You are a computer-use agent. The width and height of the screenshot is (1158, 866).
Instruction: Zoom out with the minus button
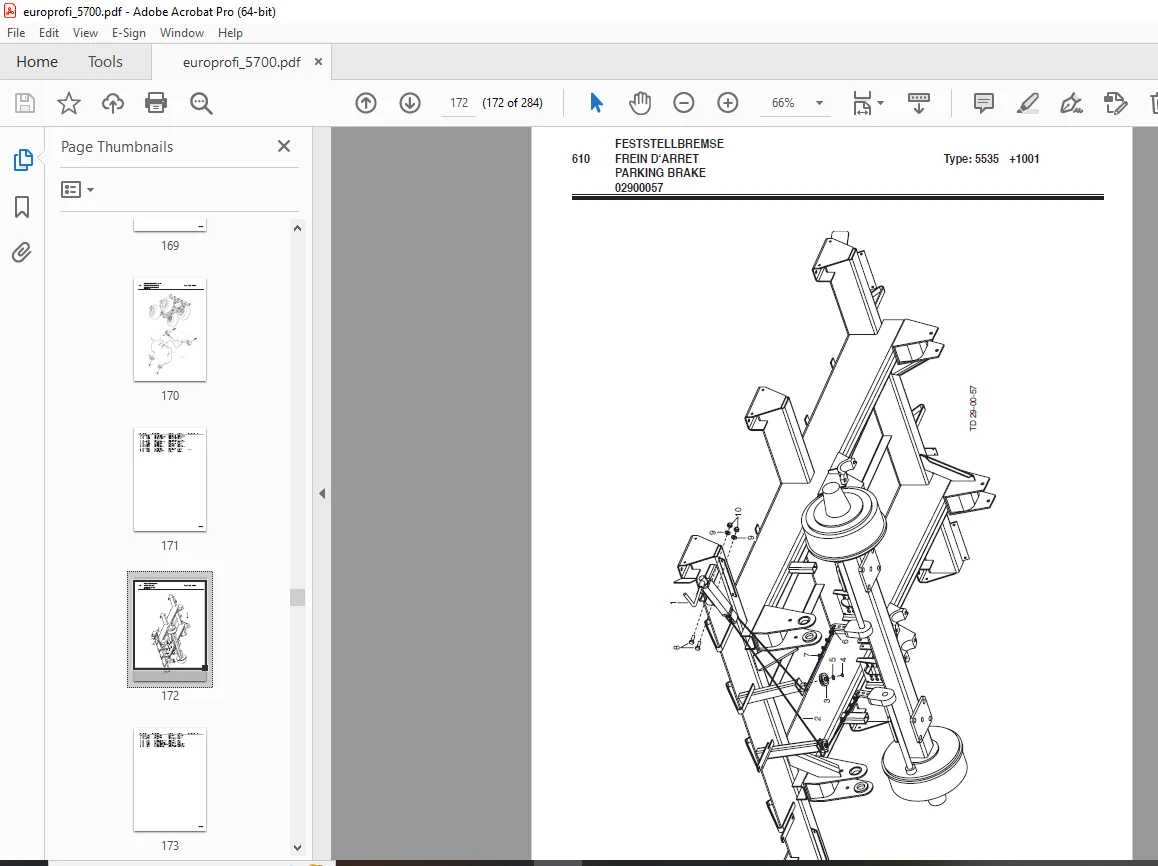point(684,103)
